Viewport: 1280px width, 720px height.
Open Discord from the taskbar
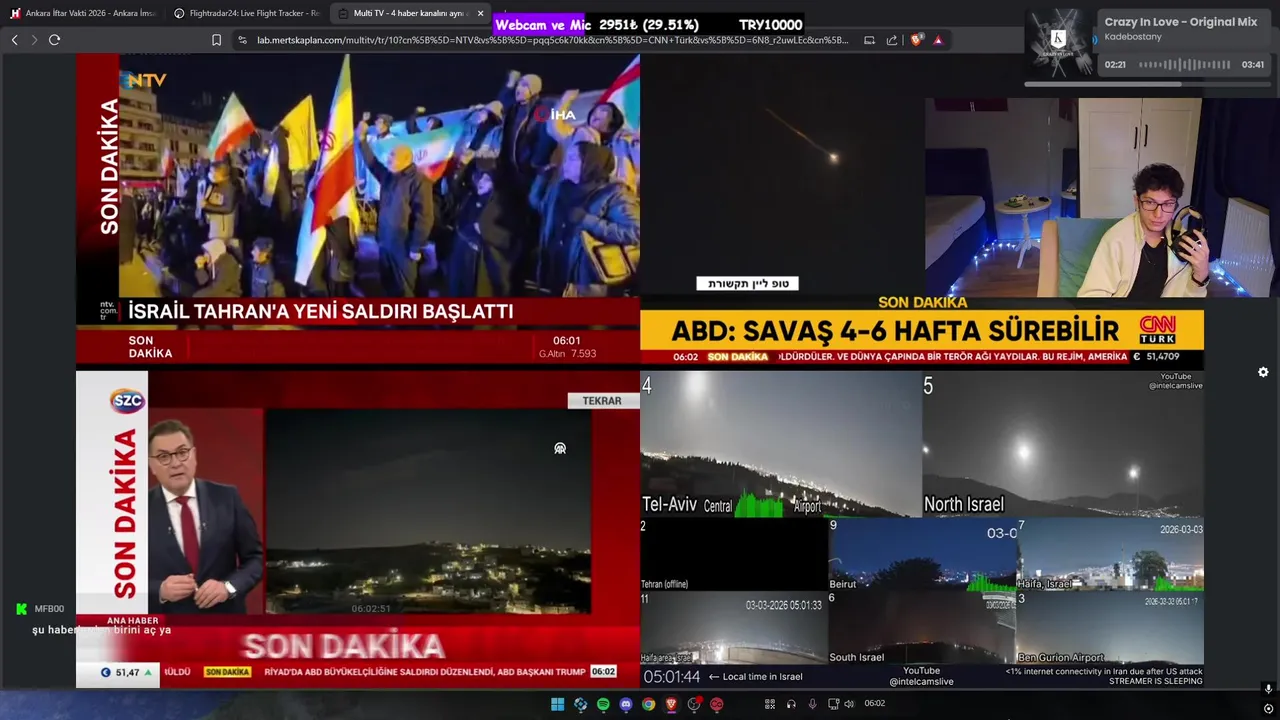[626, 704]
